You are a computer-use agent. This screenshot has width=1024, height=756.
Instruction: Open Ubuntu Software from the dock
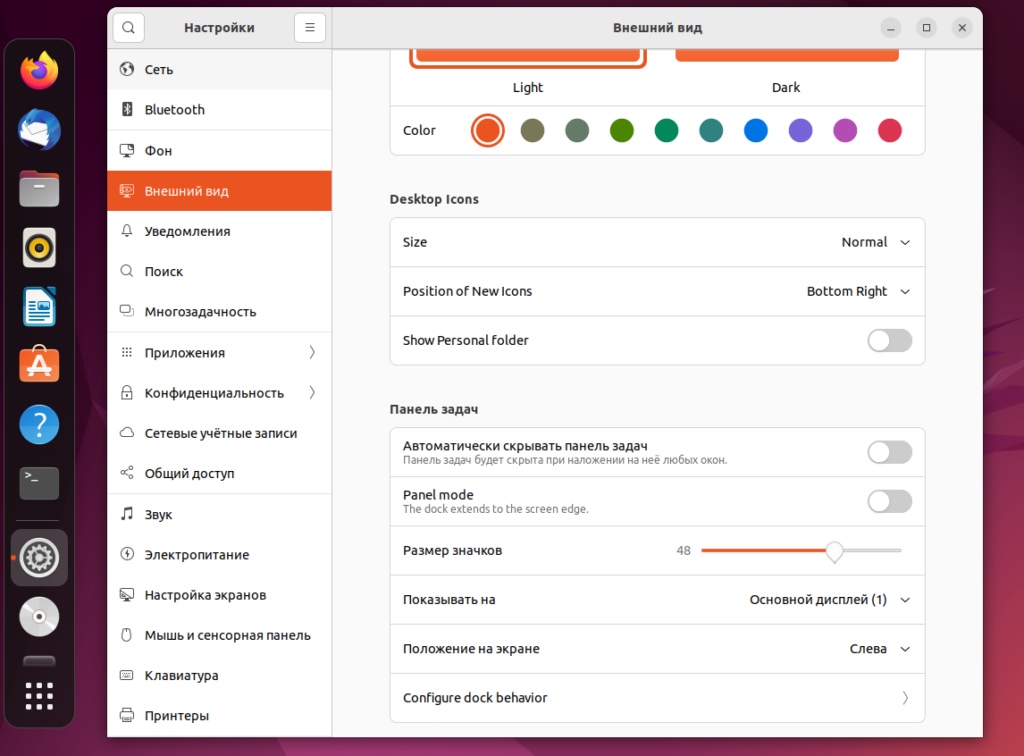[39, 366]
